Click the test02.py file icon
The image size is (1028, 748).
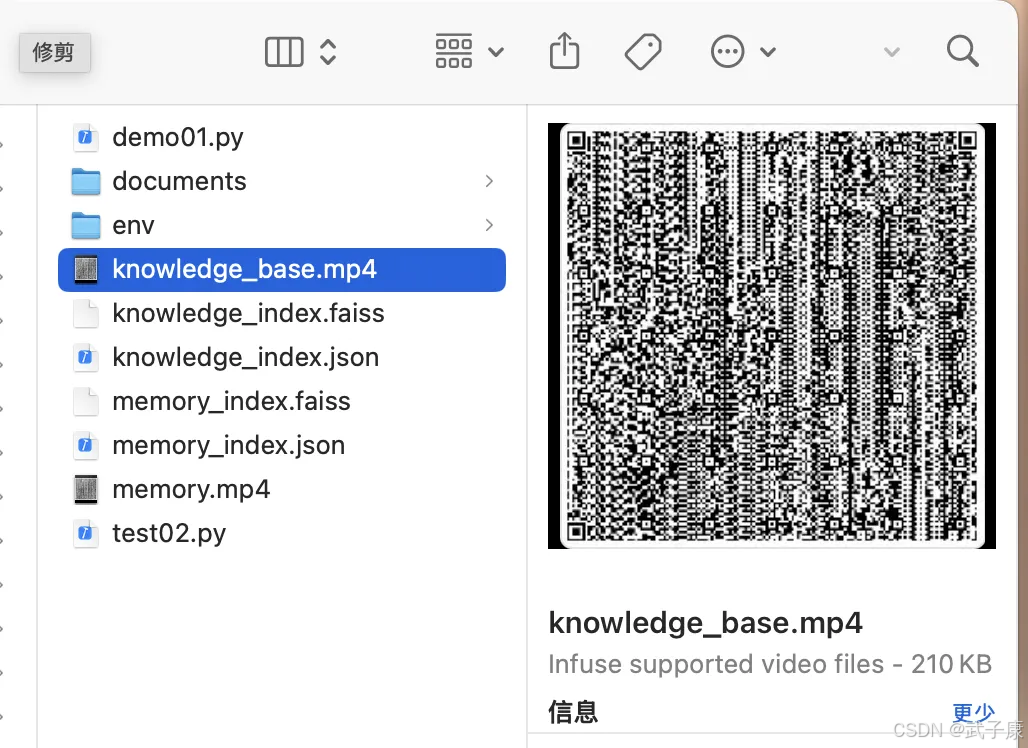[86, 533]
